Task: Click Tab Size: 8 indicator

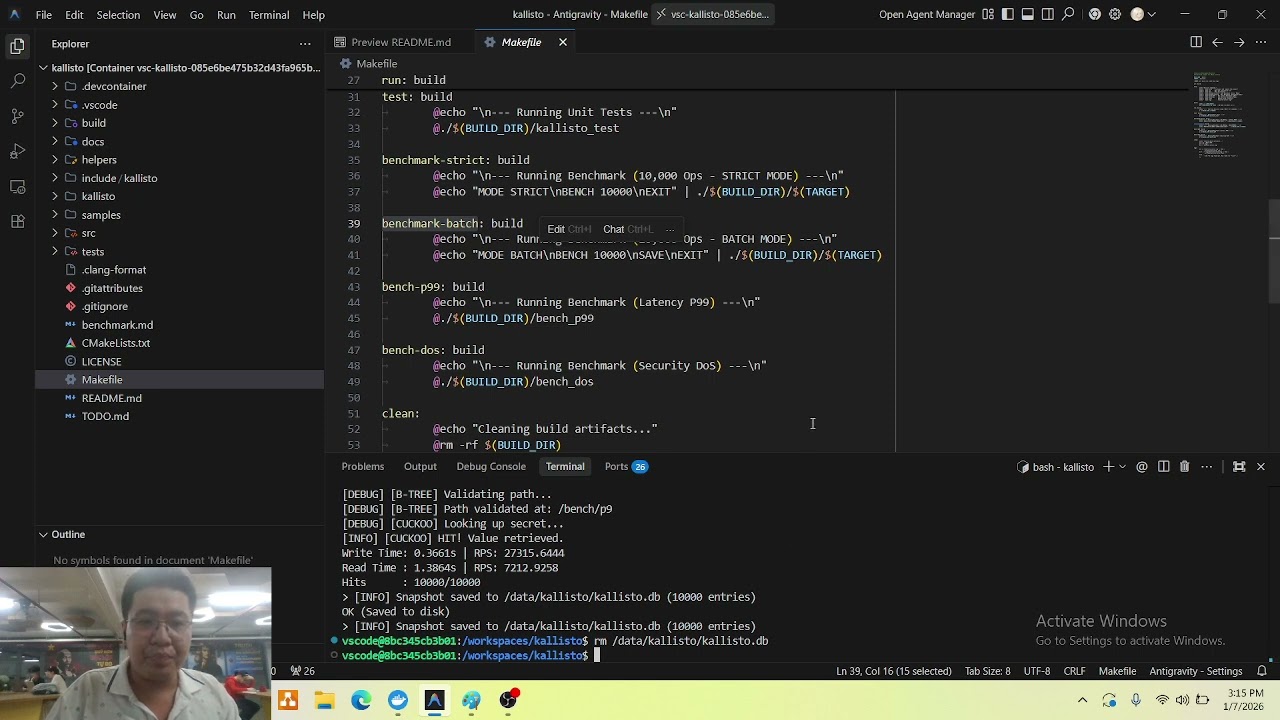Action: point(987,671)
